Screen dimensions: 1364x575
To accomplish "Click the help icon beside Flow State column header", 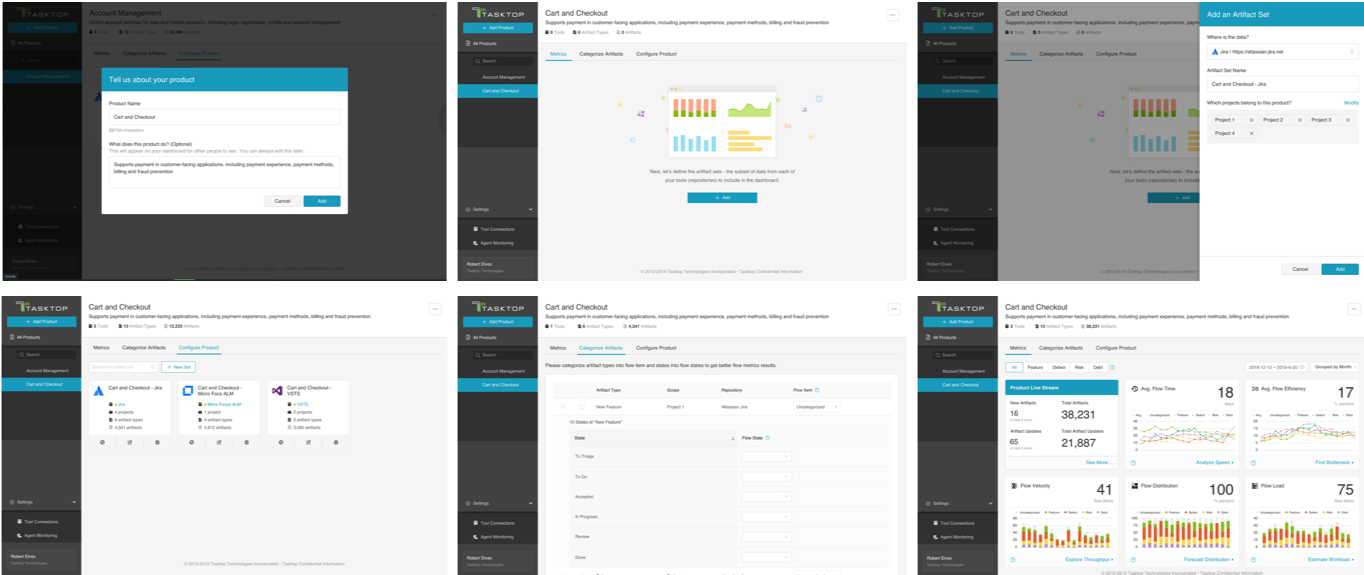I will tap(768, 438).
